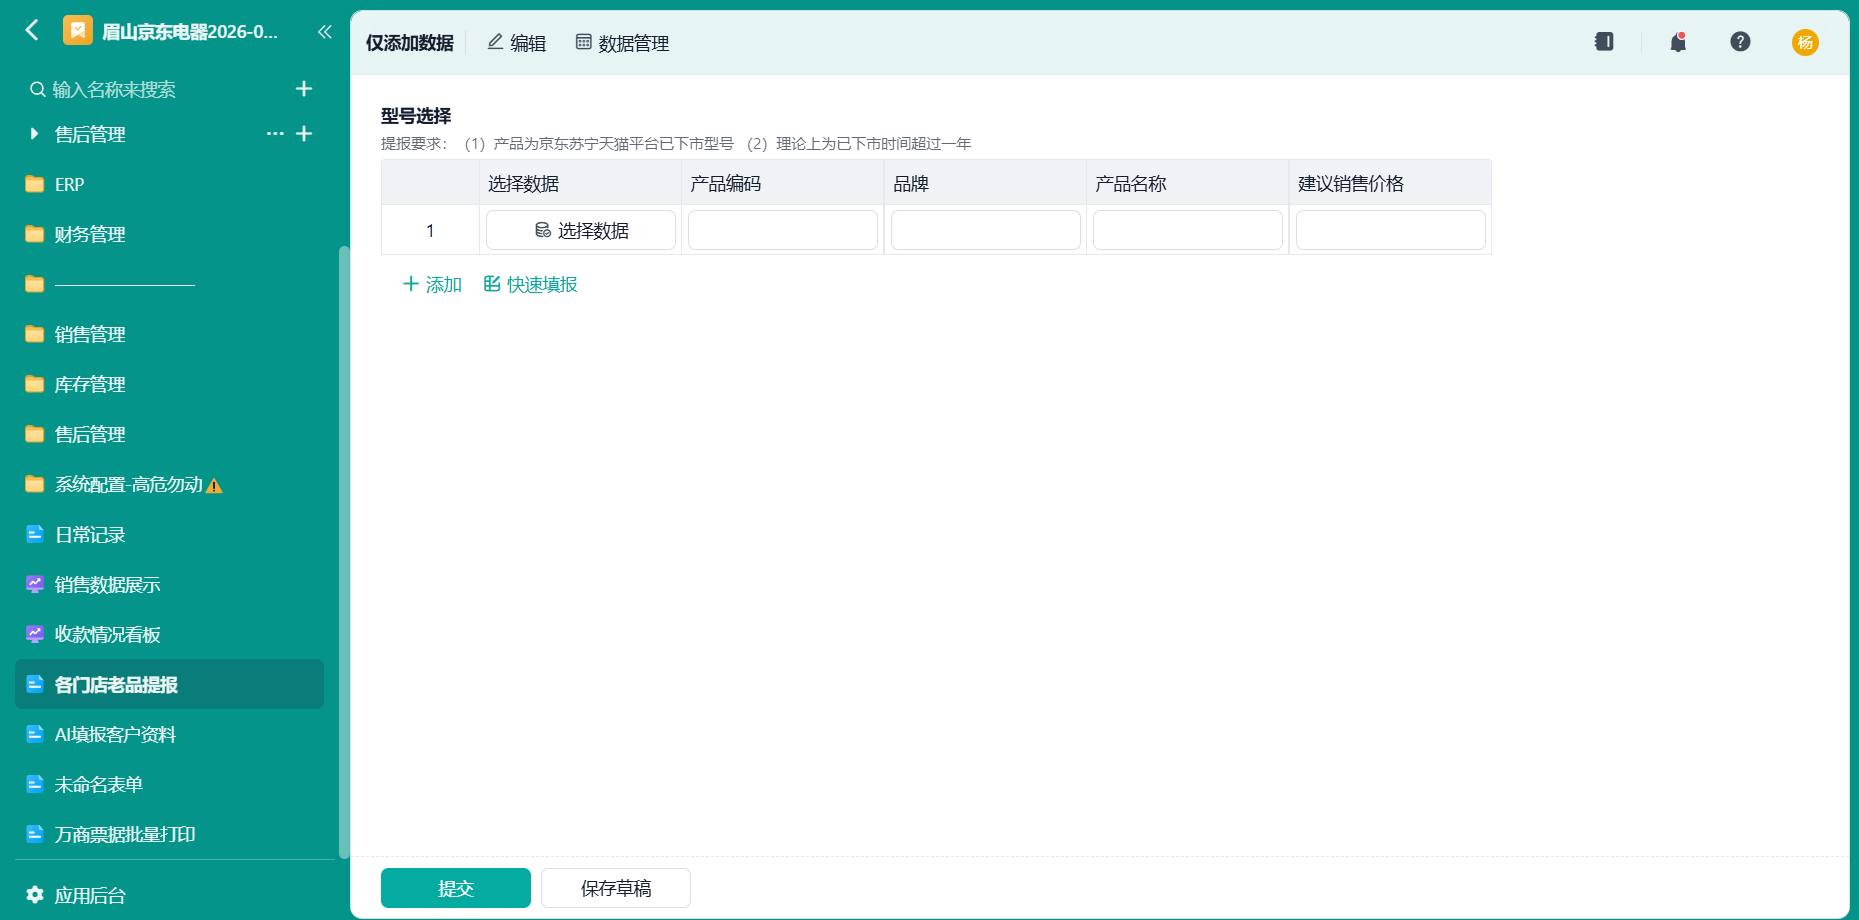Click the 保存草稿 button

click(616, 888)
